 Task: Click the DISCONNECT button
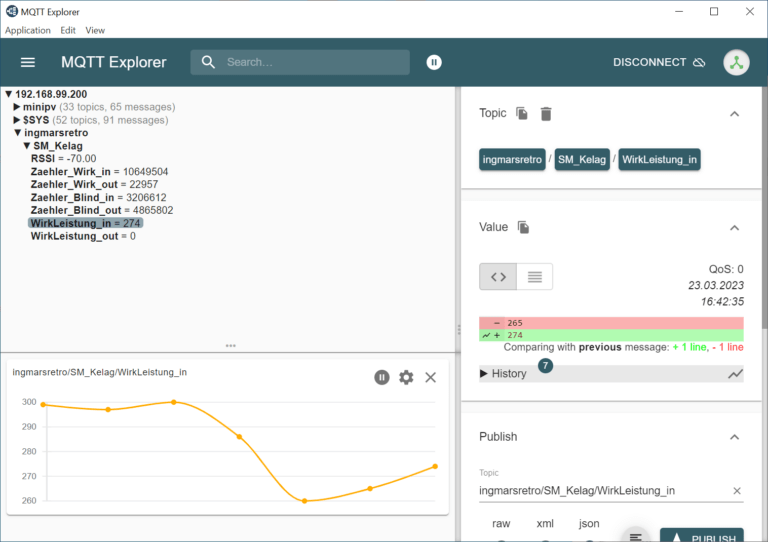point(658,62)
